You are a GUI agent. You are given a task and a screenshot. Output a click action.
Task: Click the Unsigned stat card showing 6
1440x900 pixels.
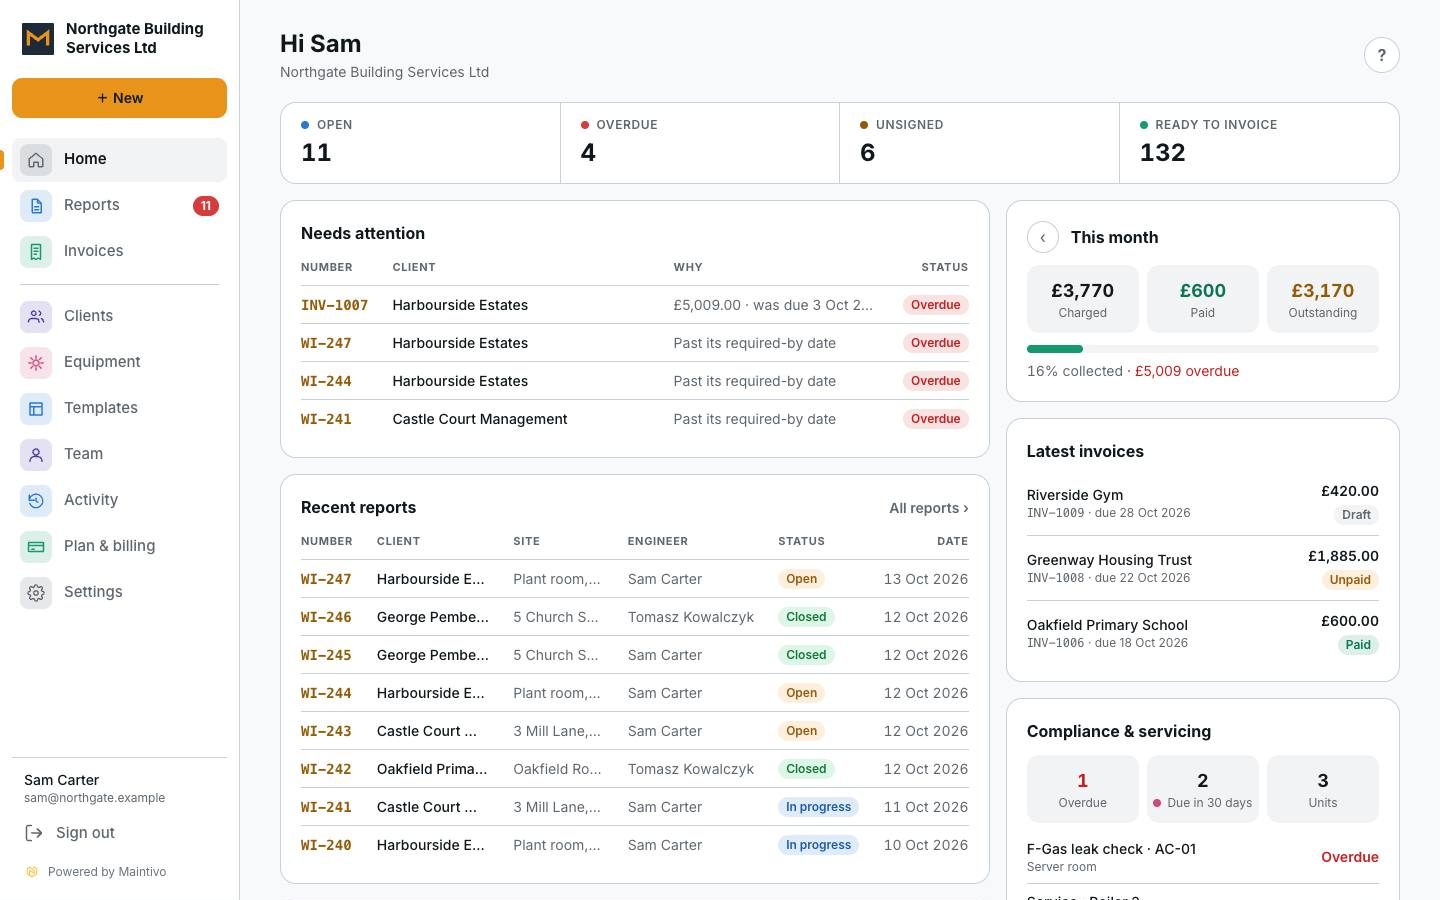point(979,143)
